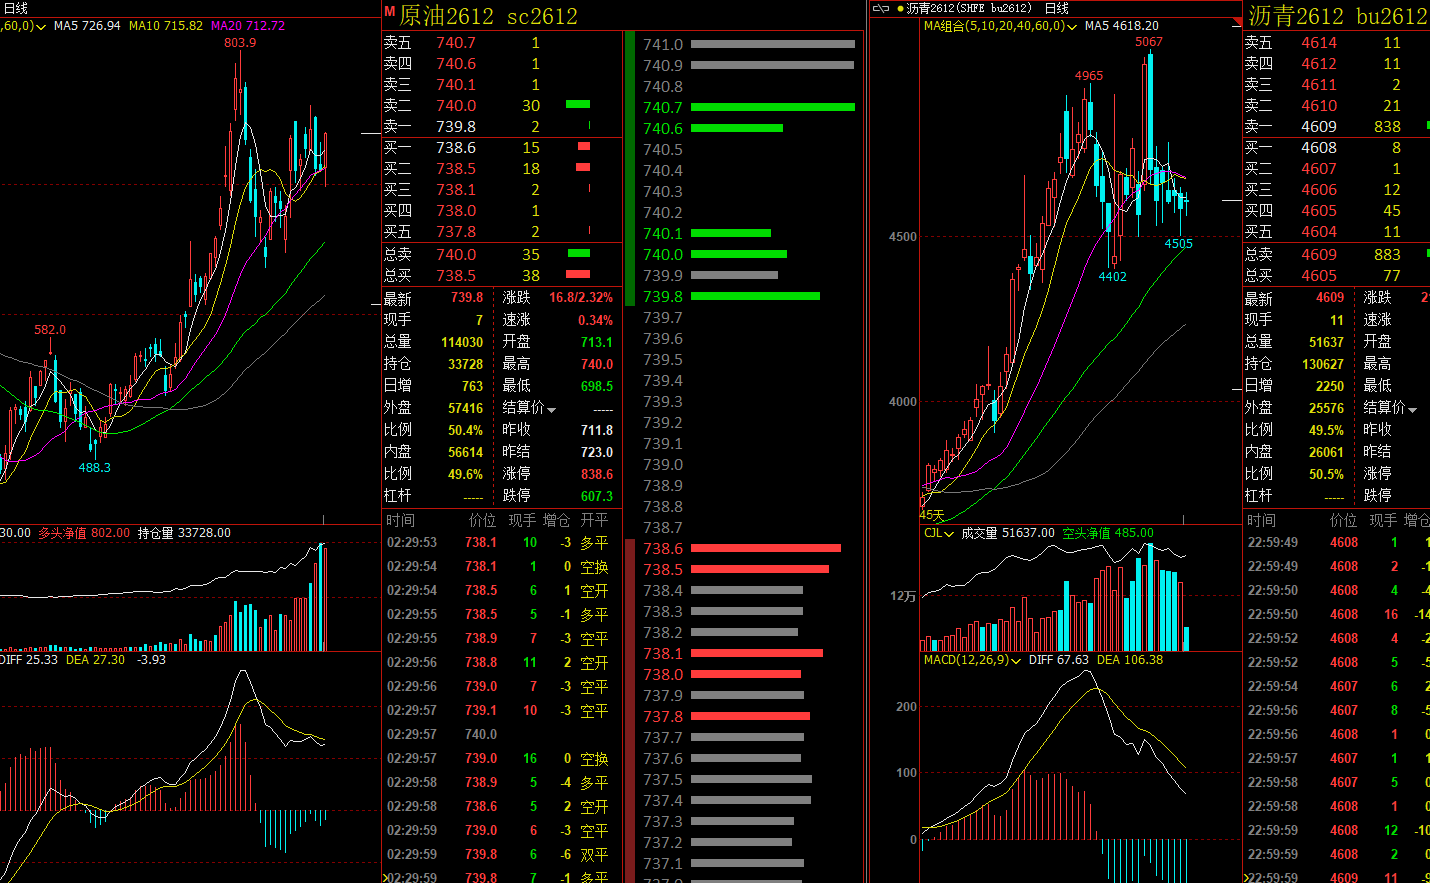This screenshot has height=883, width=1430.
Task: Click the 738.6 red bar in the price ladder
Action: 766,548
